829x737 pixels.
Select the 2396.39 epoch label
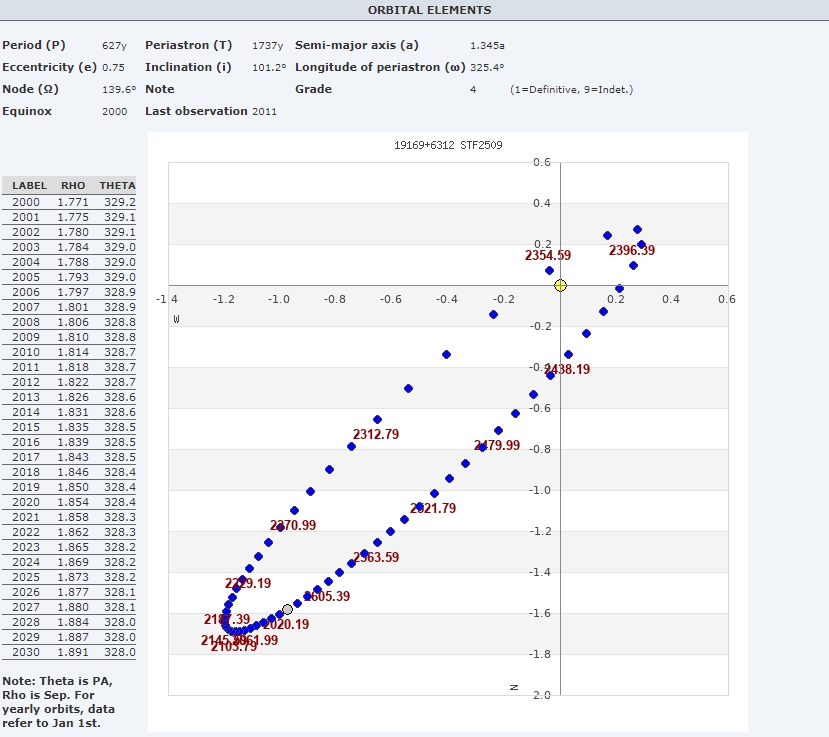[x=632, y=251]
